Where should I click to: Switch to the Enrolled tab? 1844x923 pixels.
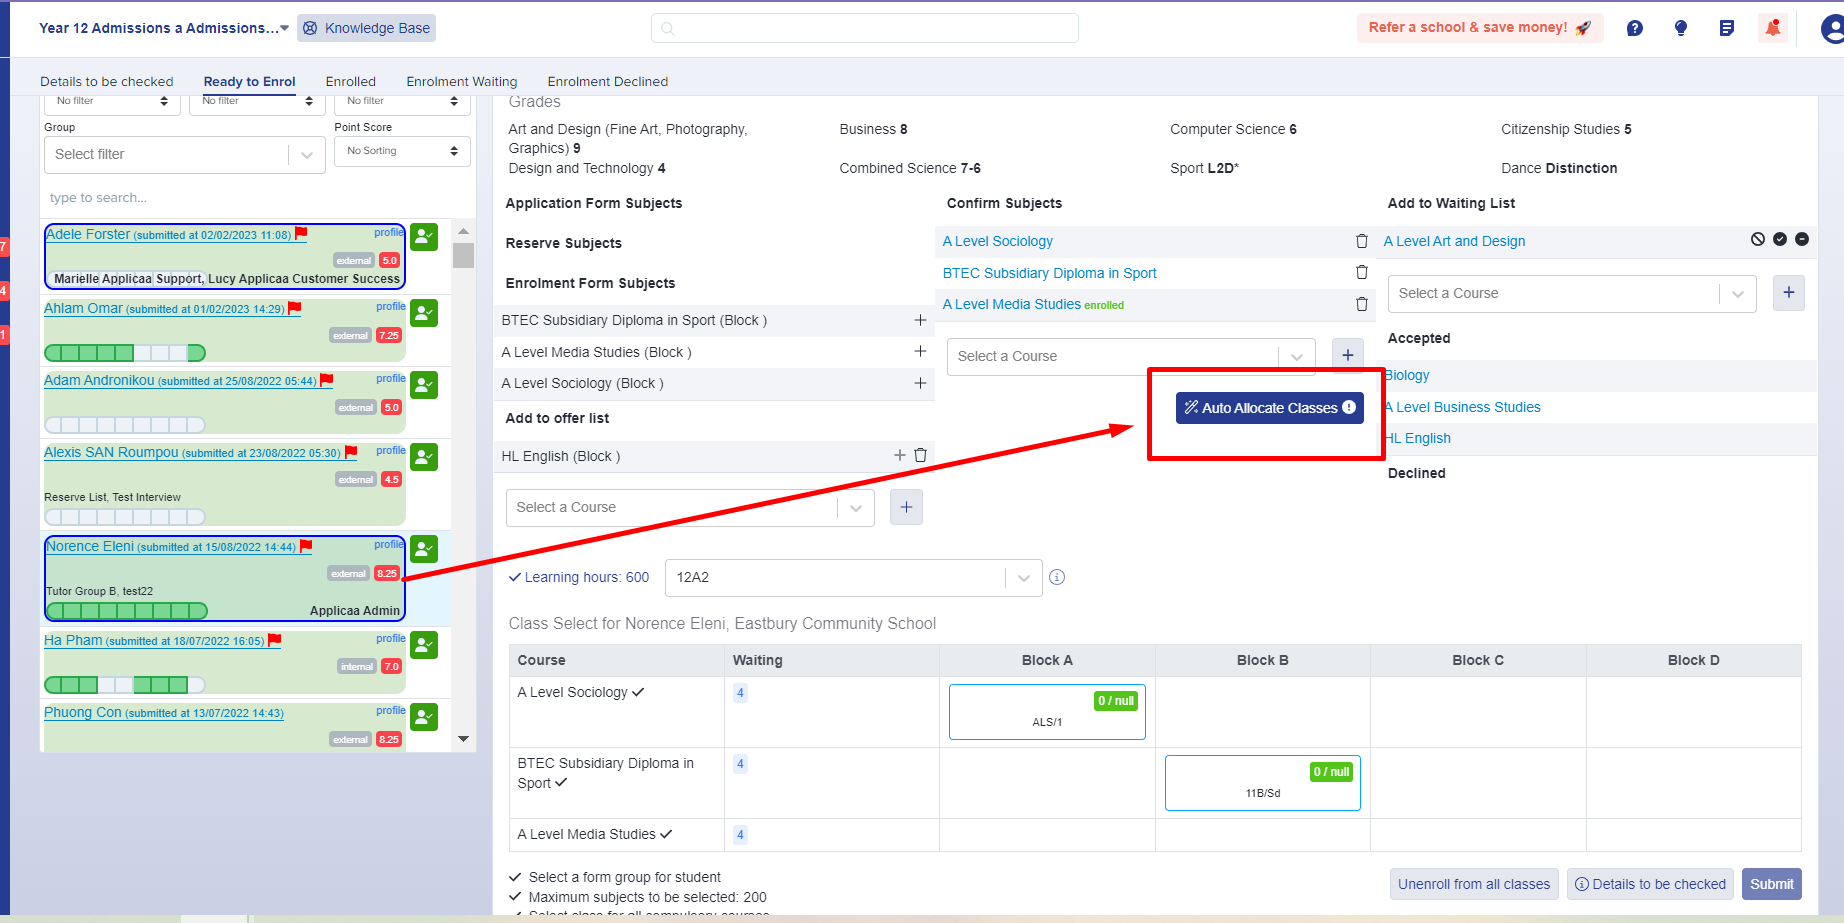point(351,82)
